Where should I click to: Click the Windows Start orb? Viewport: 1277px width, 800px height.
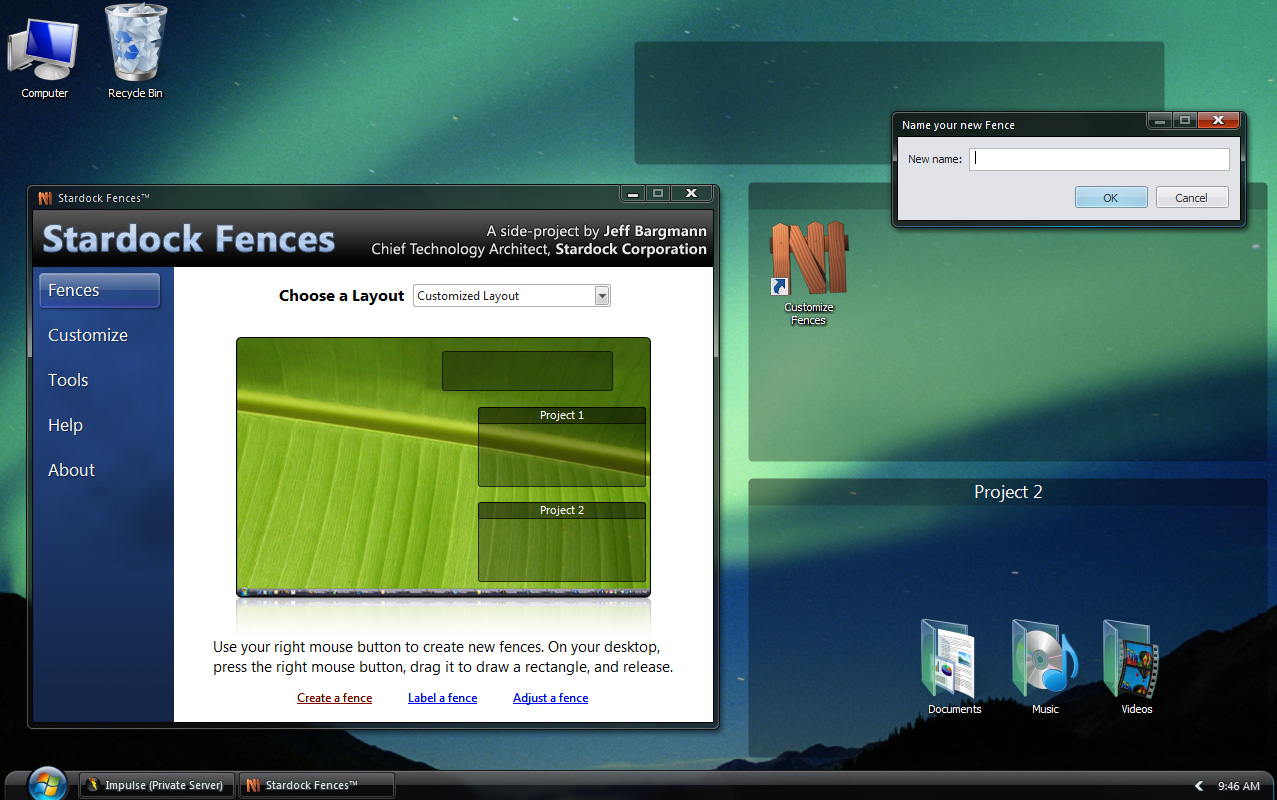[47, 784]
